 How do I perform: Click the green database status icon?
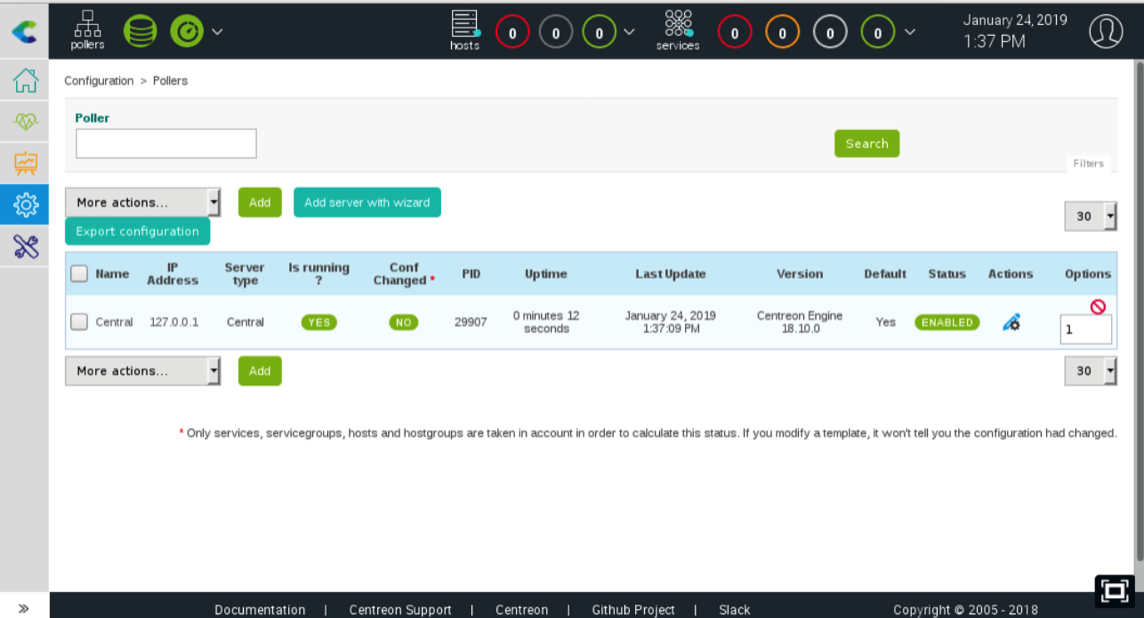pos(140,31)
